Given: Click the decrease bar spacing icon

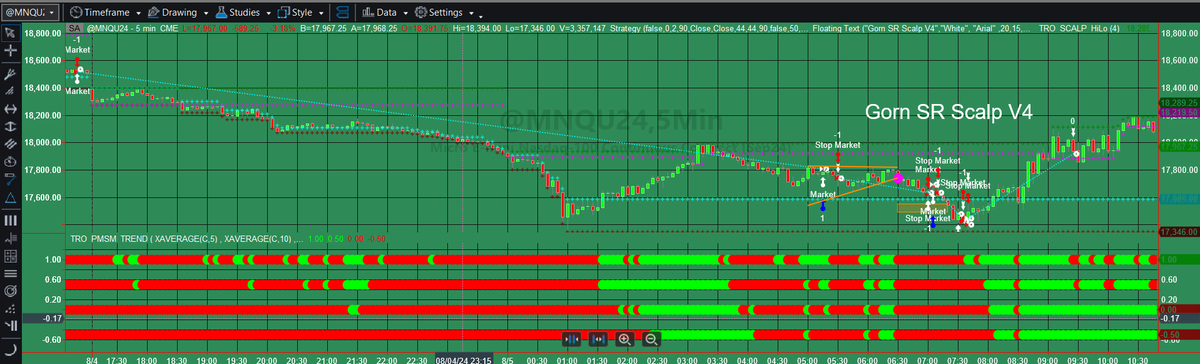Looking at the screenshot, I should point(572,340).
